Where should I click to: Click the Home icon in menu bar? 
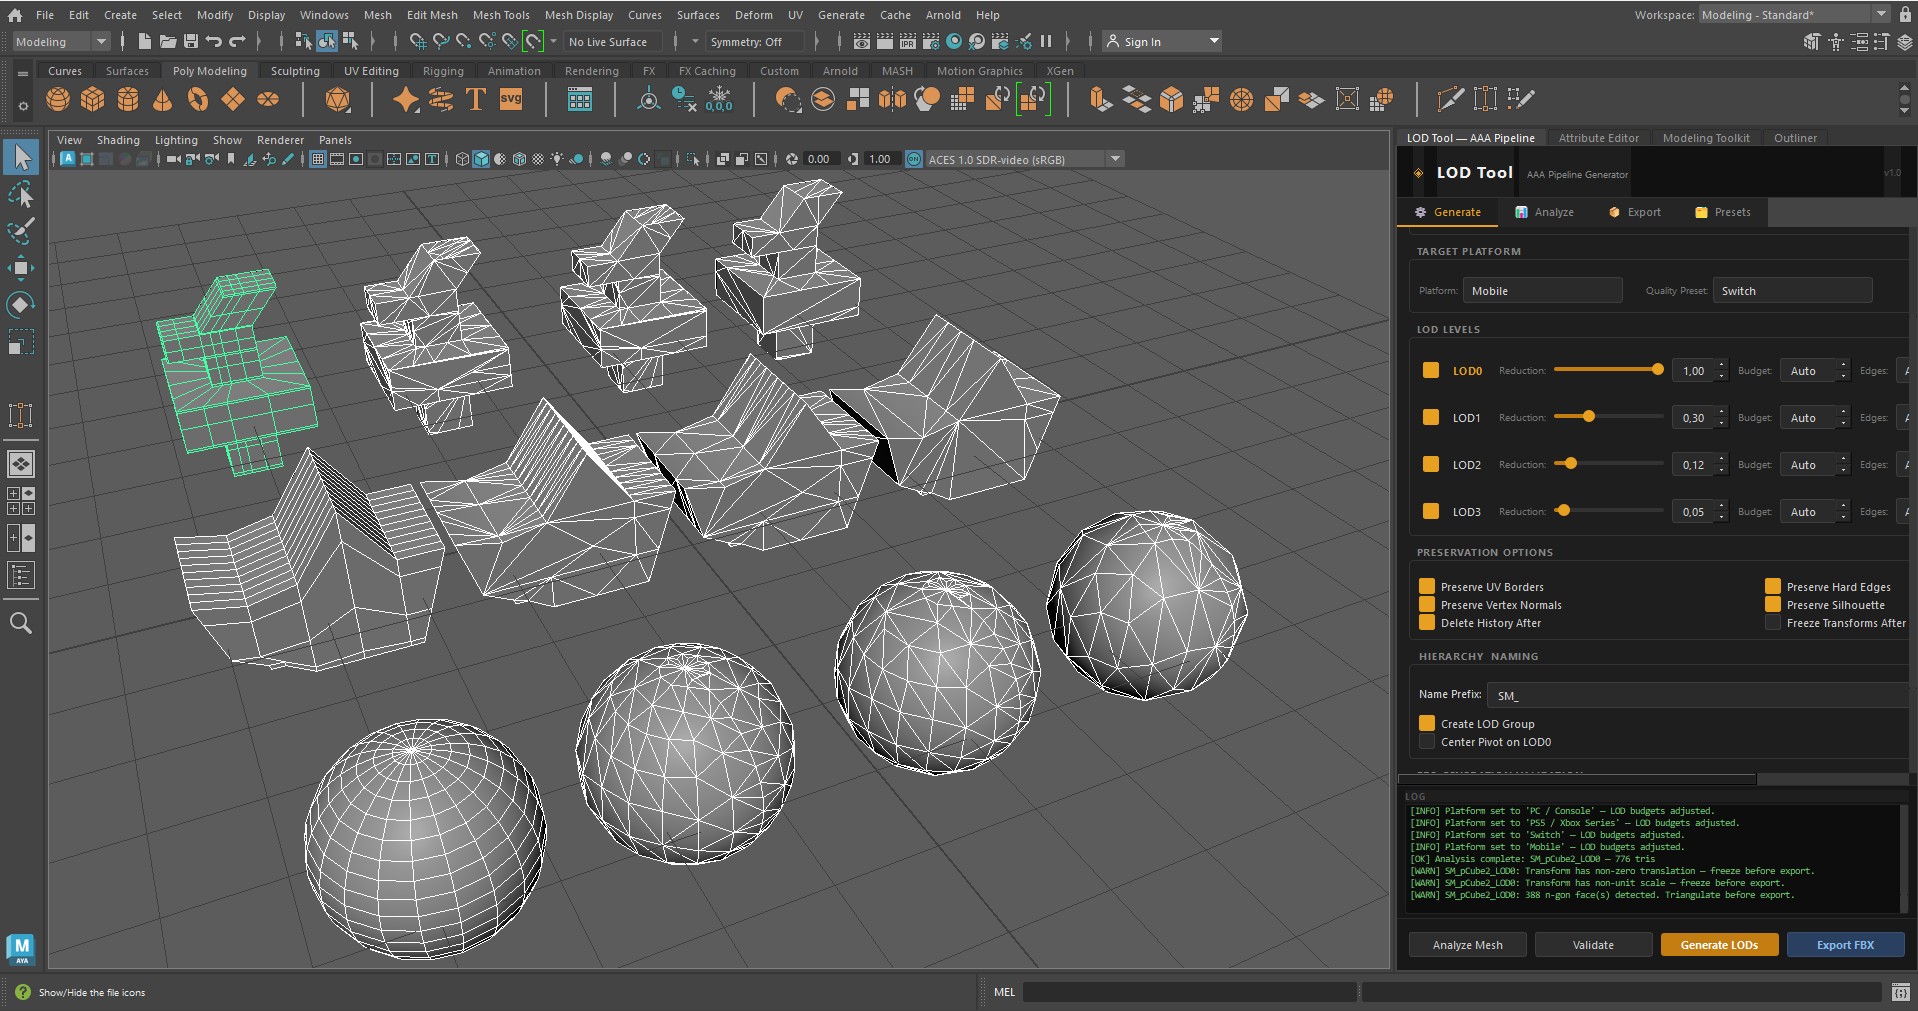click(x=15, y=15)
